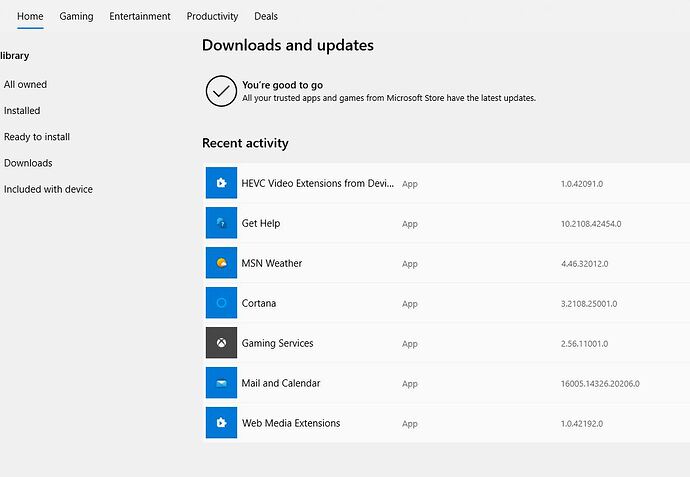Image resolution: width=690 pixels, height=477 pixels.
Task: Open the Entertainment tab
Action: 139,16
